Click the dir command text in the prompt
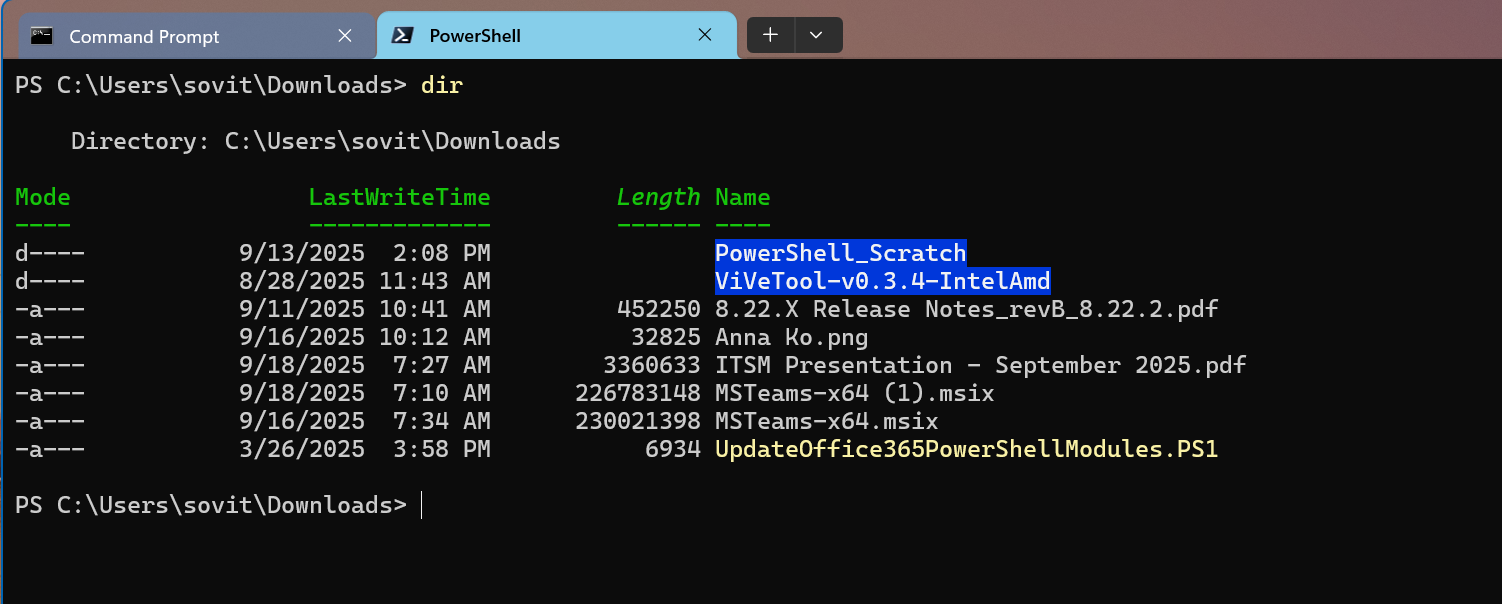 click(x=441, y=85)
